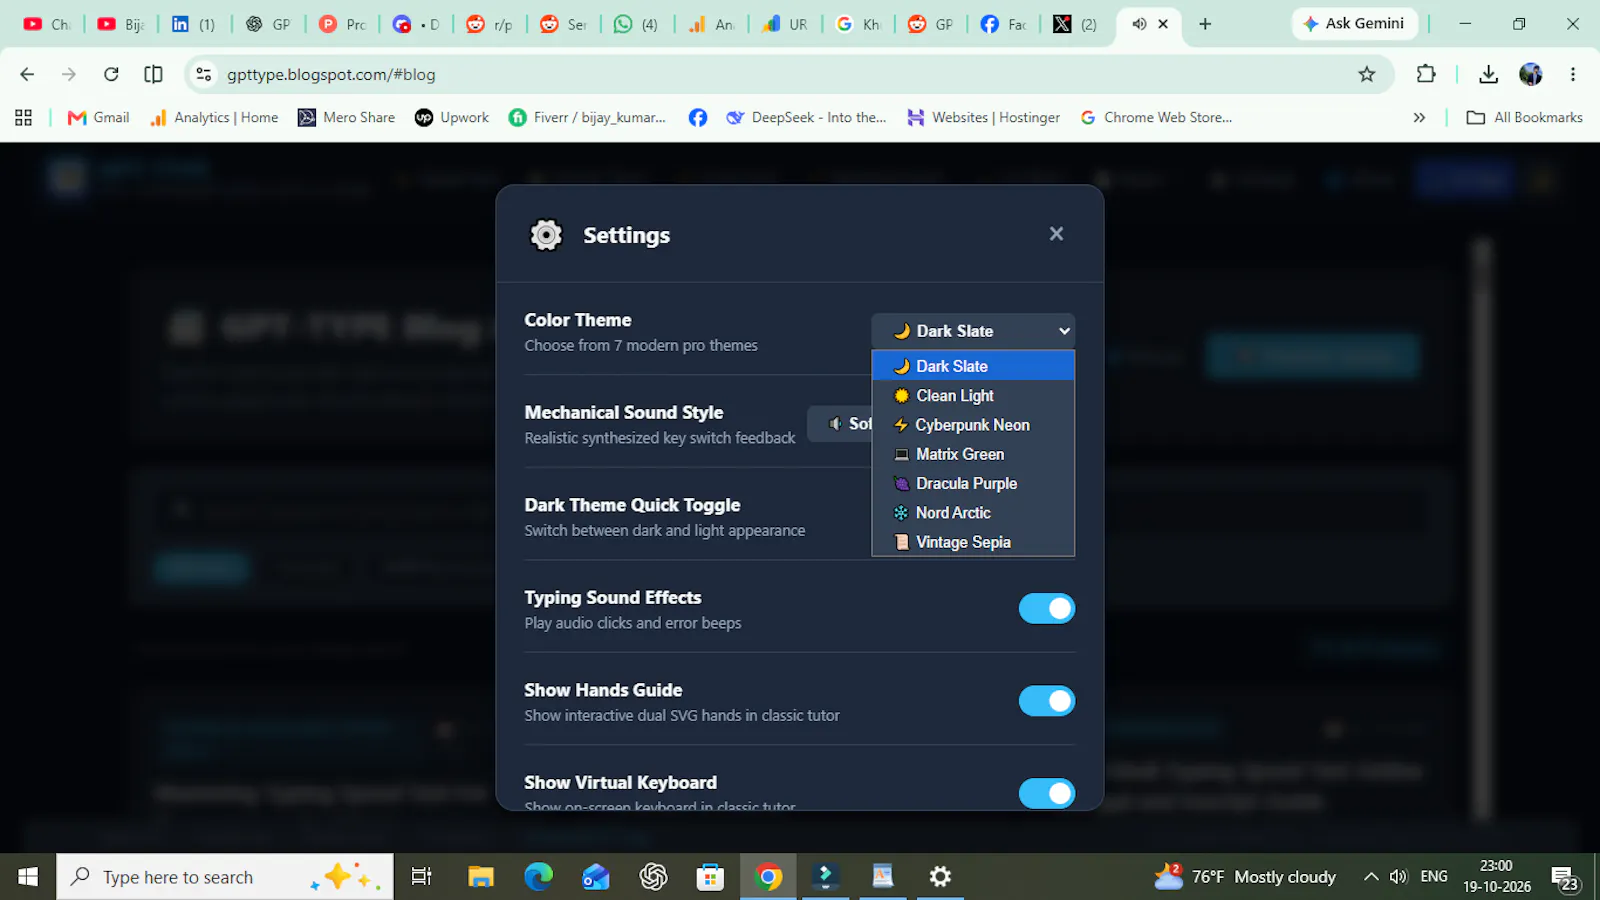The image size is (1600, 900).
Task: Open the Mechanical Sound Style dropdown
Action: click(840, 424)
